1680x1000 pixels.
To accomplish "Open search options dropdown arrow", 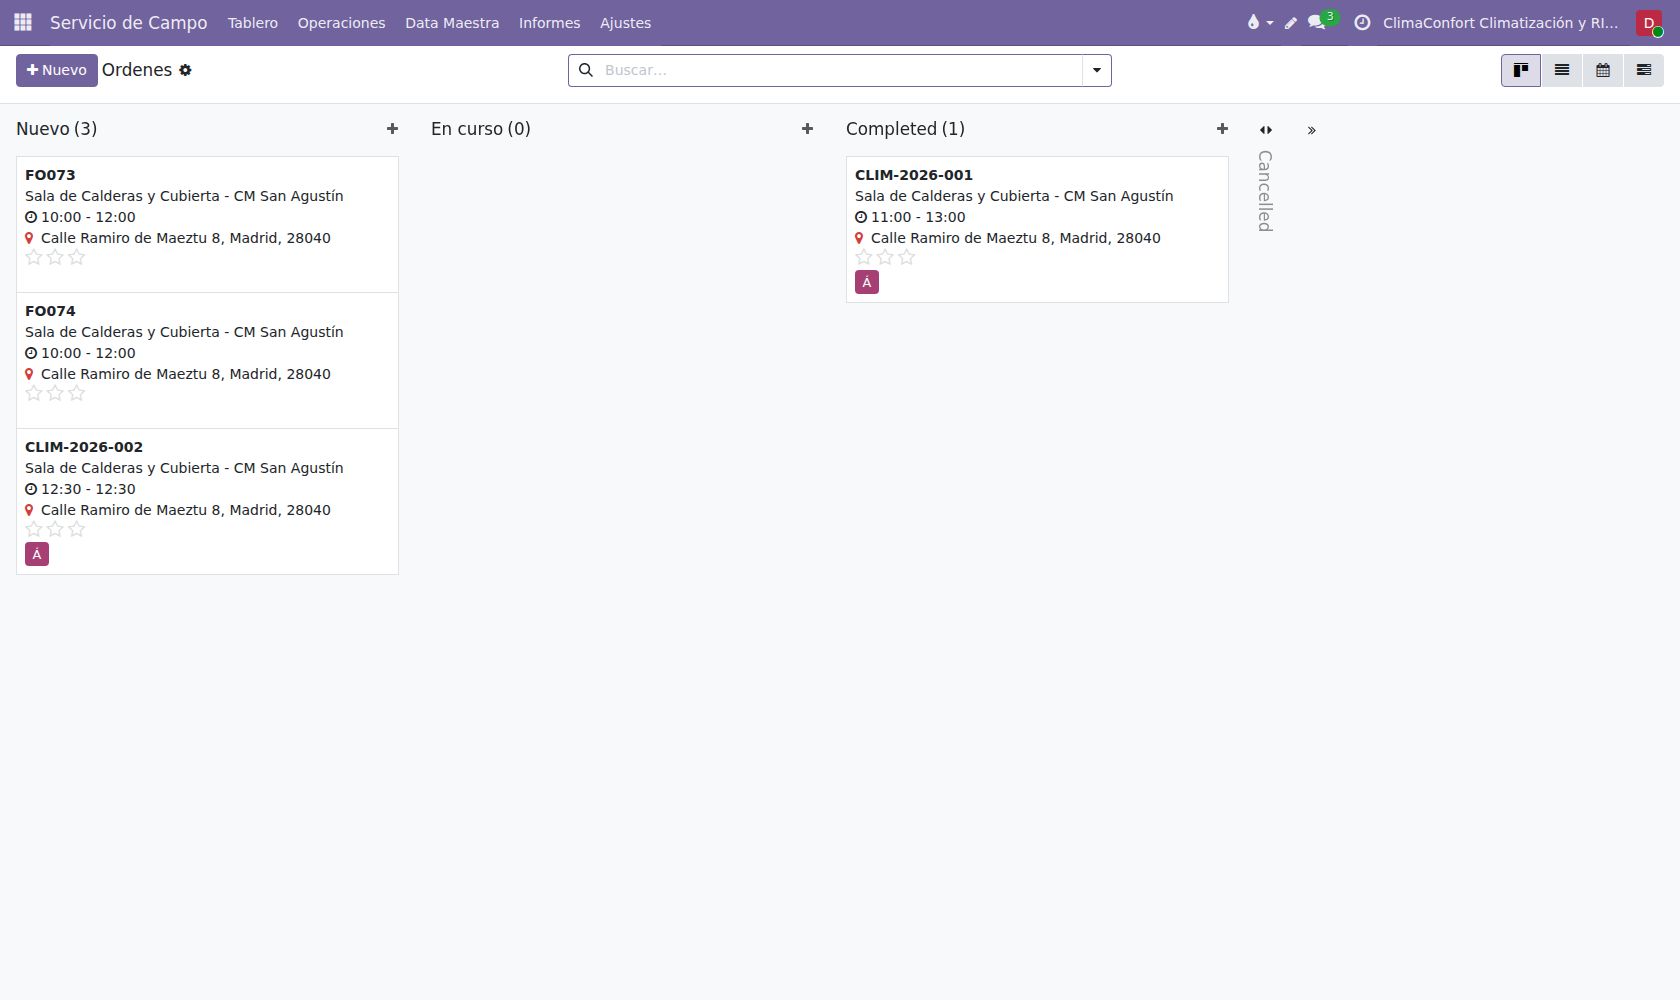I will tap(1097, 70).
